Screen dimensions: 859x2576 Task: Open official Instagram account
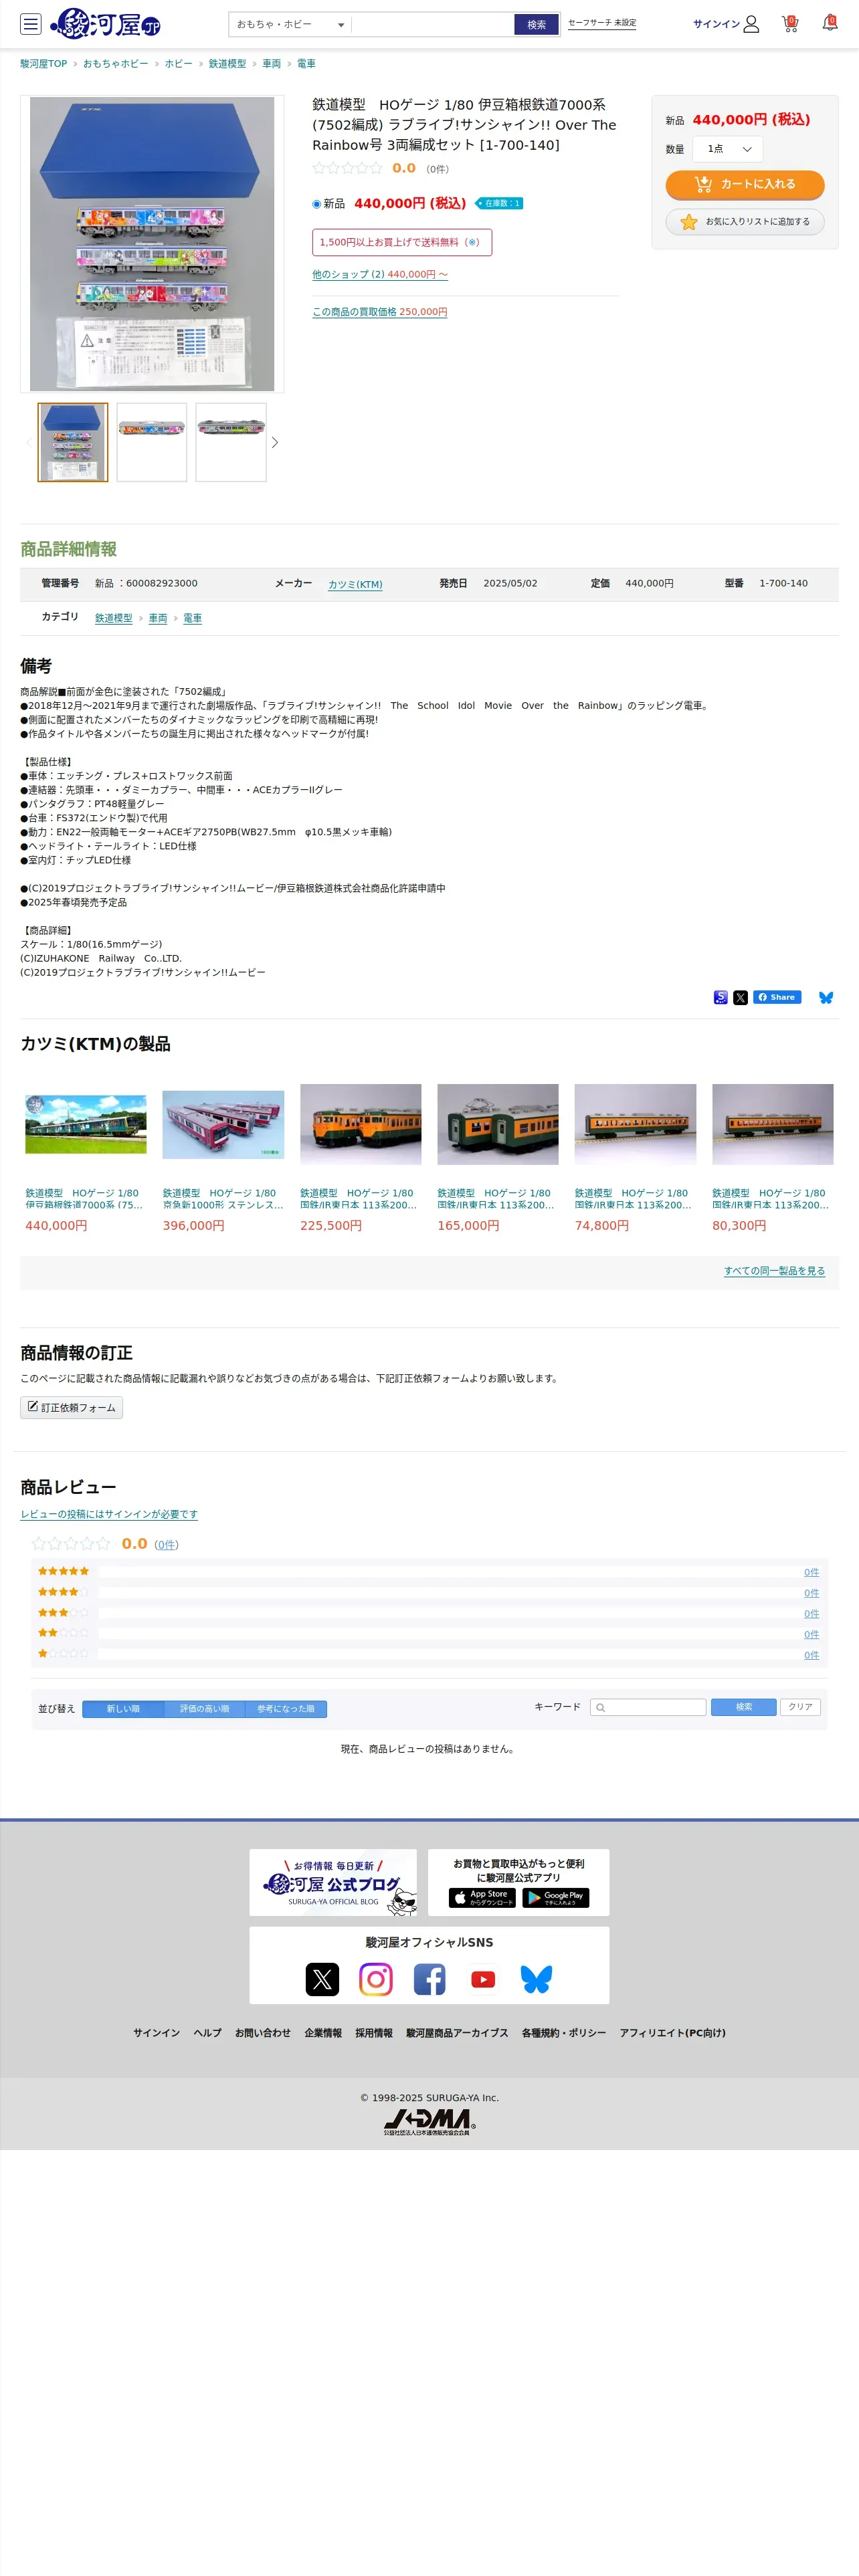point(376,1979)
